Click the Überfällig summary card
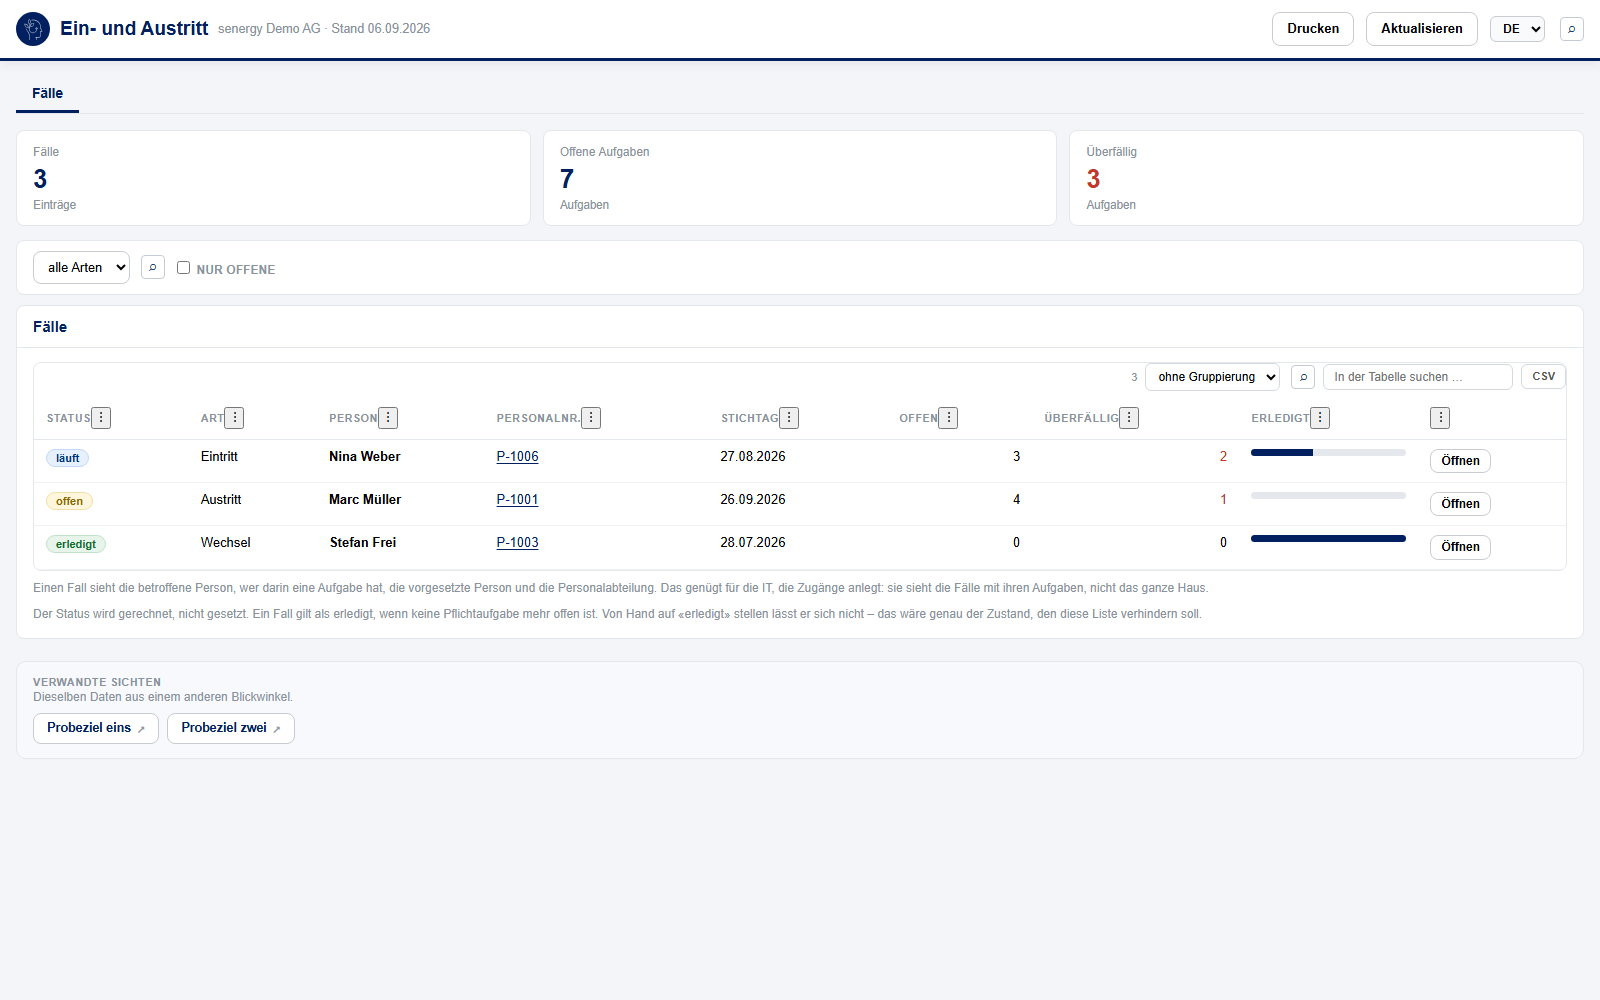This screenshot has height=1000, width=1600. (1326, 178)
